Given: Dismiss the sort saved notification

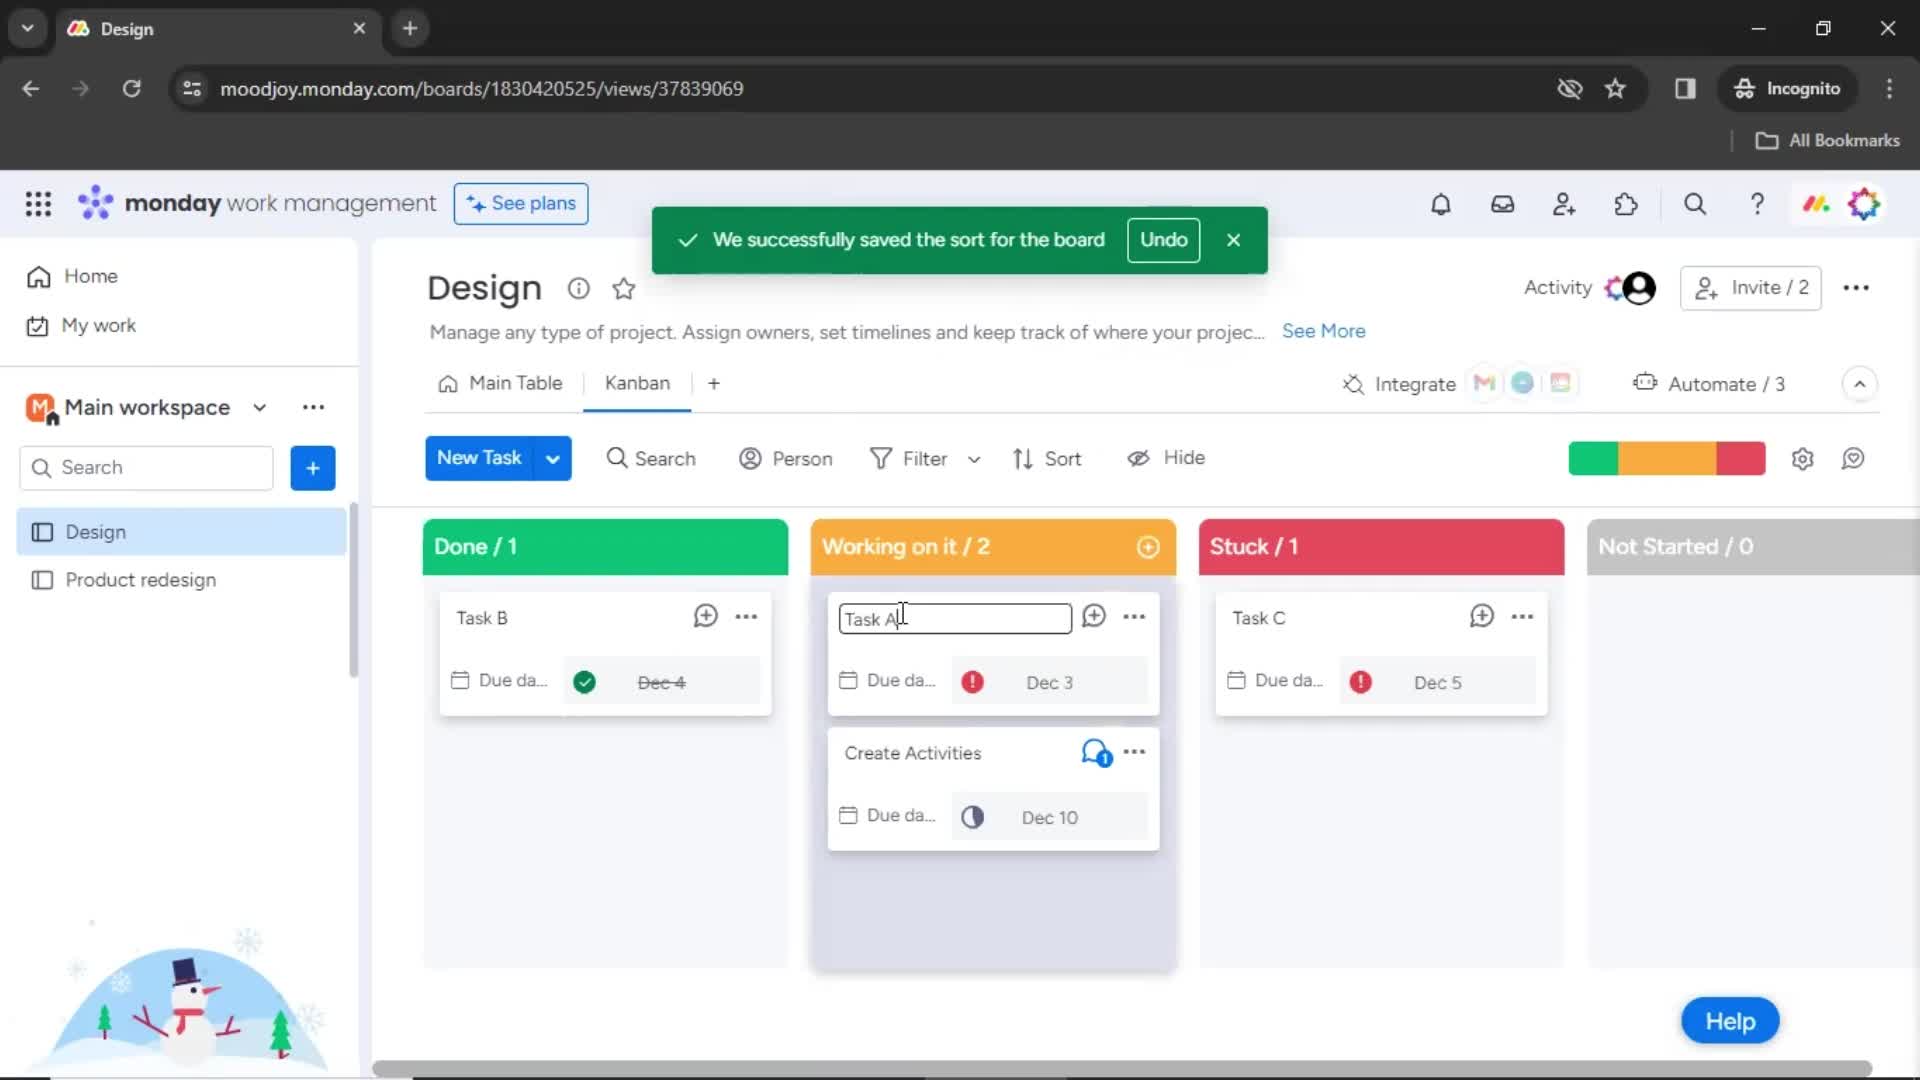Looking at the screenshot, I should pos(1233,240).
